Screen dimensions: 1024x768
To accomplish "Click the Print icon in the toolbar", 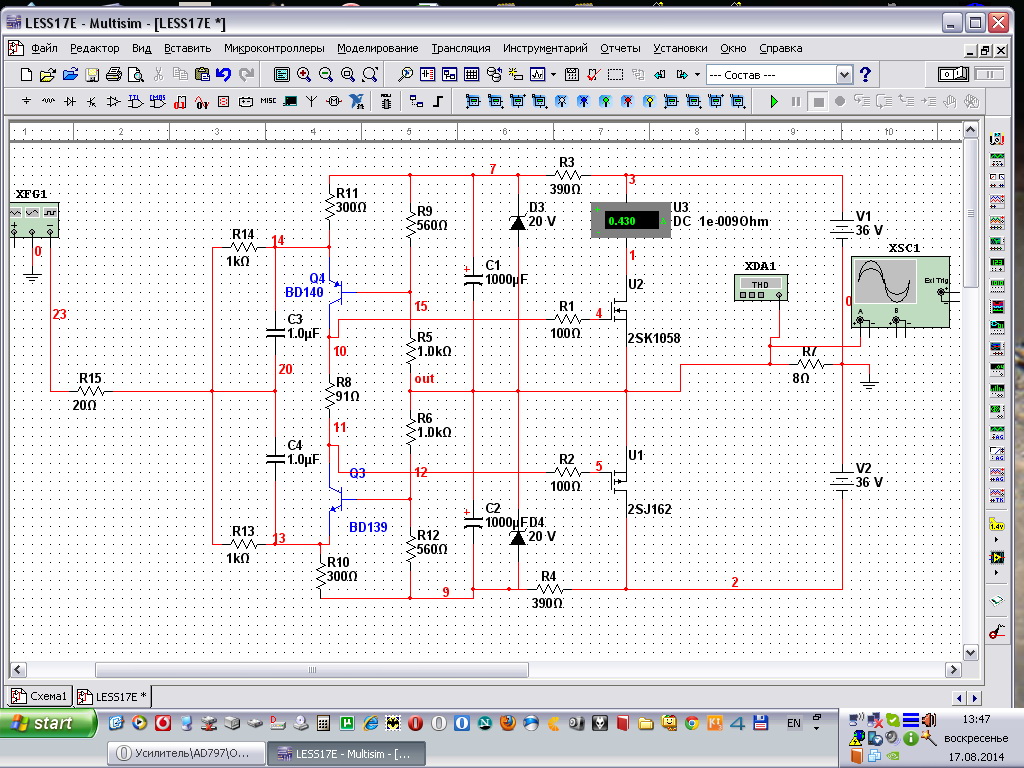I will [x=114, y=75].
